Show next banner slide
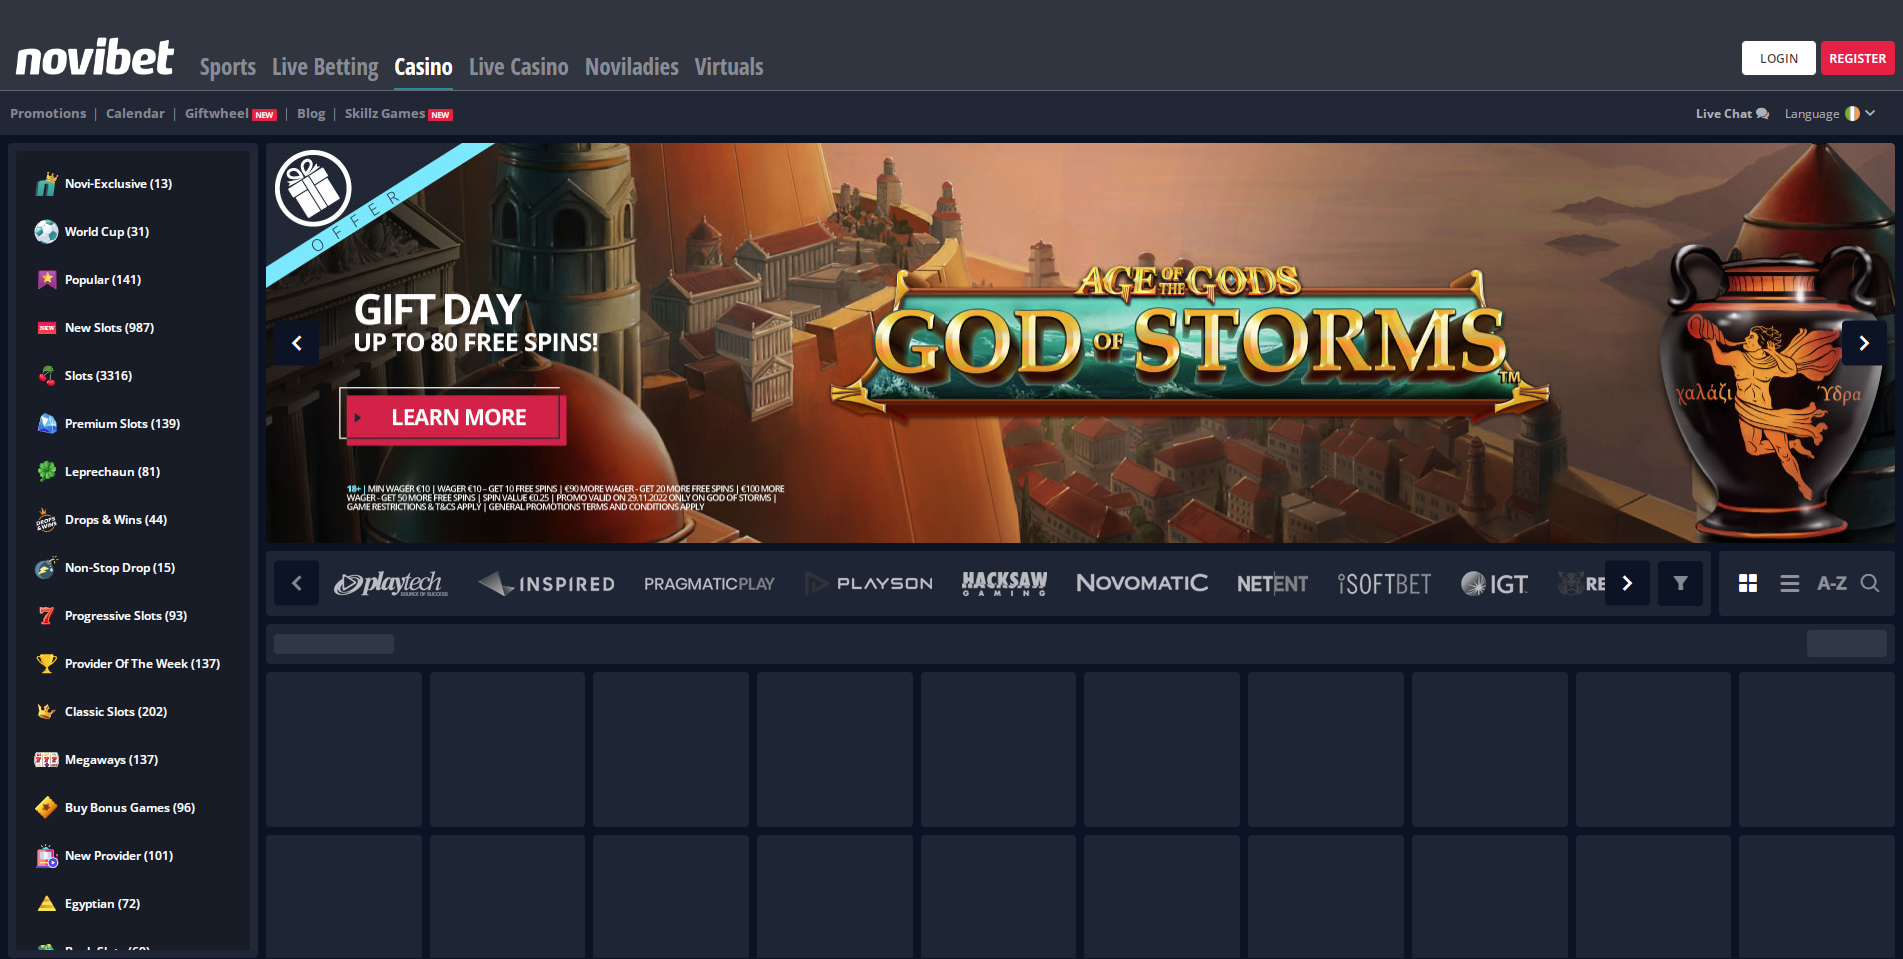 [1864, 343]
